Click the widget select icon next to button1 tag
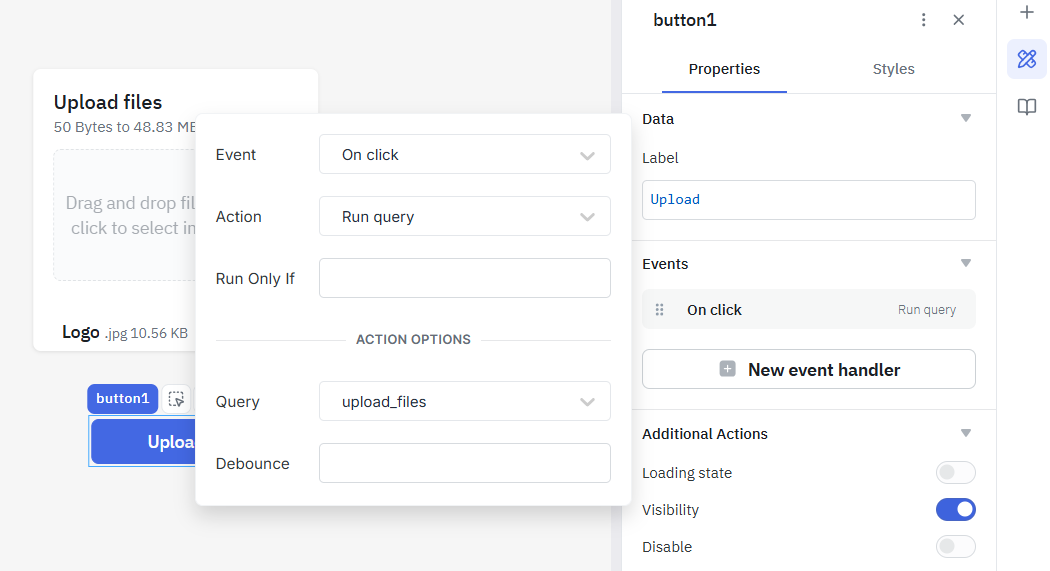 pos(176,399)
